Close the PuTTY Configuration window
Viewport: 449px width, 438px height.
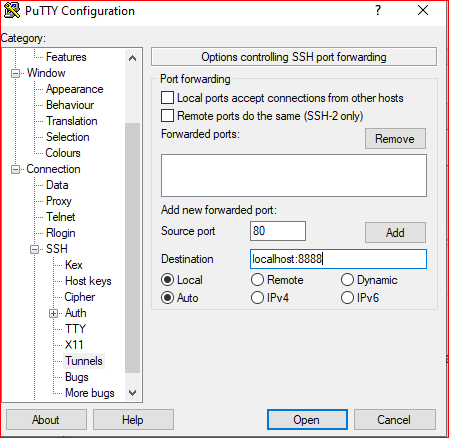[423, 10]
